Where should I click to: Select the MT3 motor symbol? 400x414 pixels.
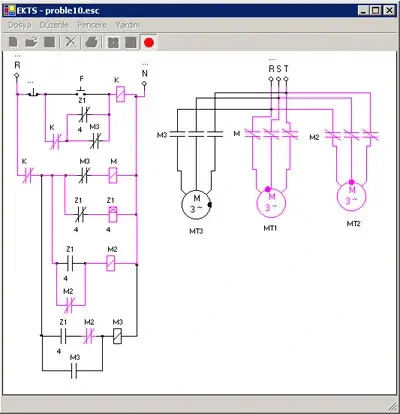tap(196, 204)
